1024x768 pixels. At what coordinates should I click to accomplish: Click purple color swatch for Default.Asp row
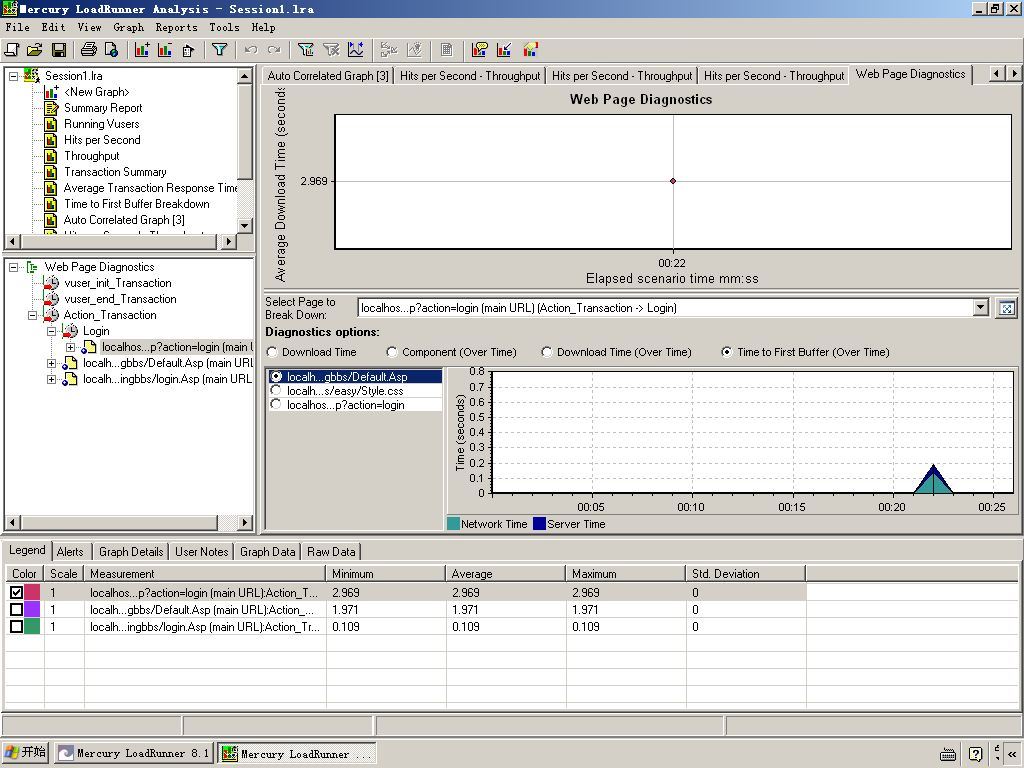tap(32, 609)
